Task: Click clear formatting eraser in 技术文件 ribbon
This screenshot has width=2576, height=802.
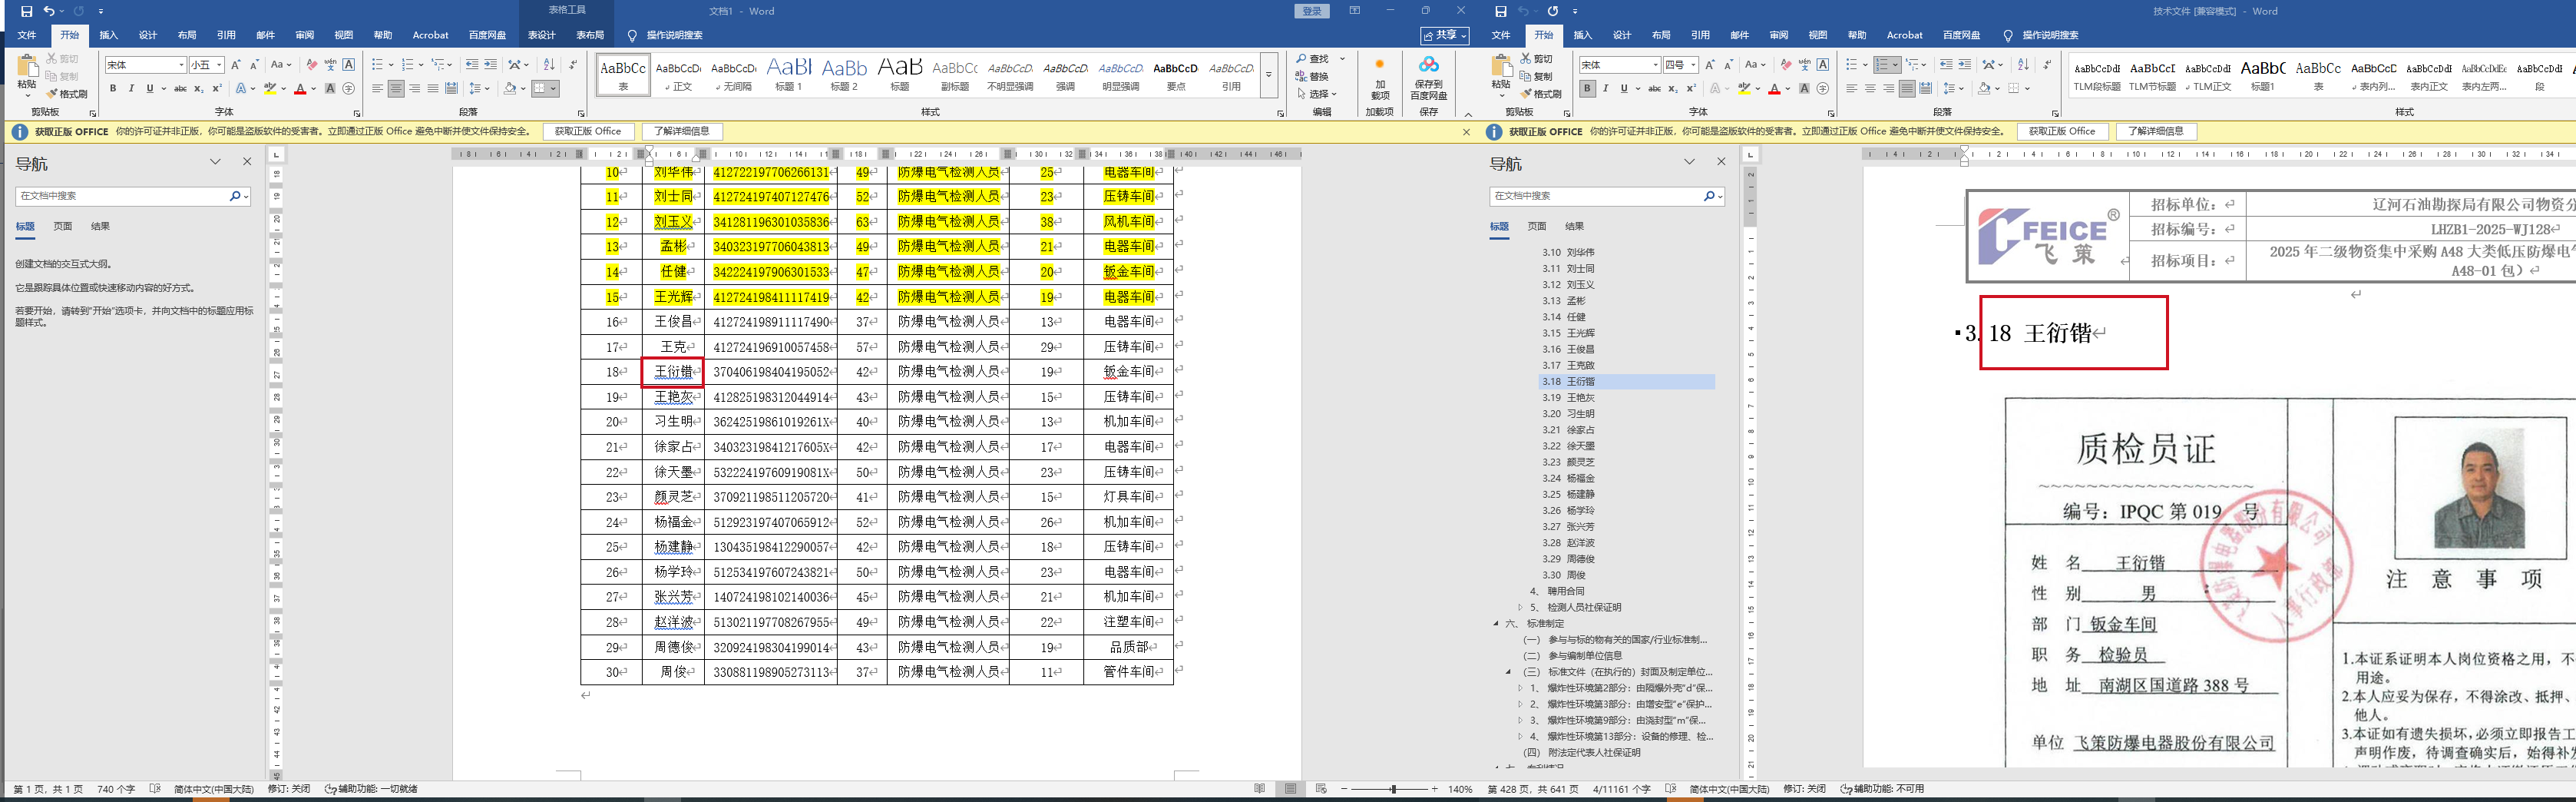Action: 1786,65
